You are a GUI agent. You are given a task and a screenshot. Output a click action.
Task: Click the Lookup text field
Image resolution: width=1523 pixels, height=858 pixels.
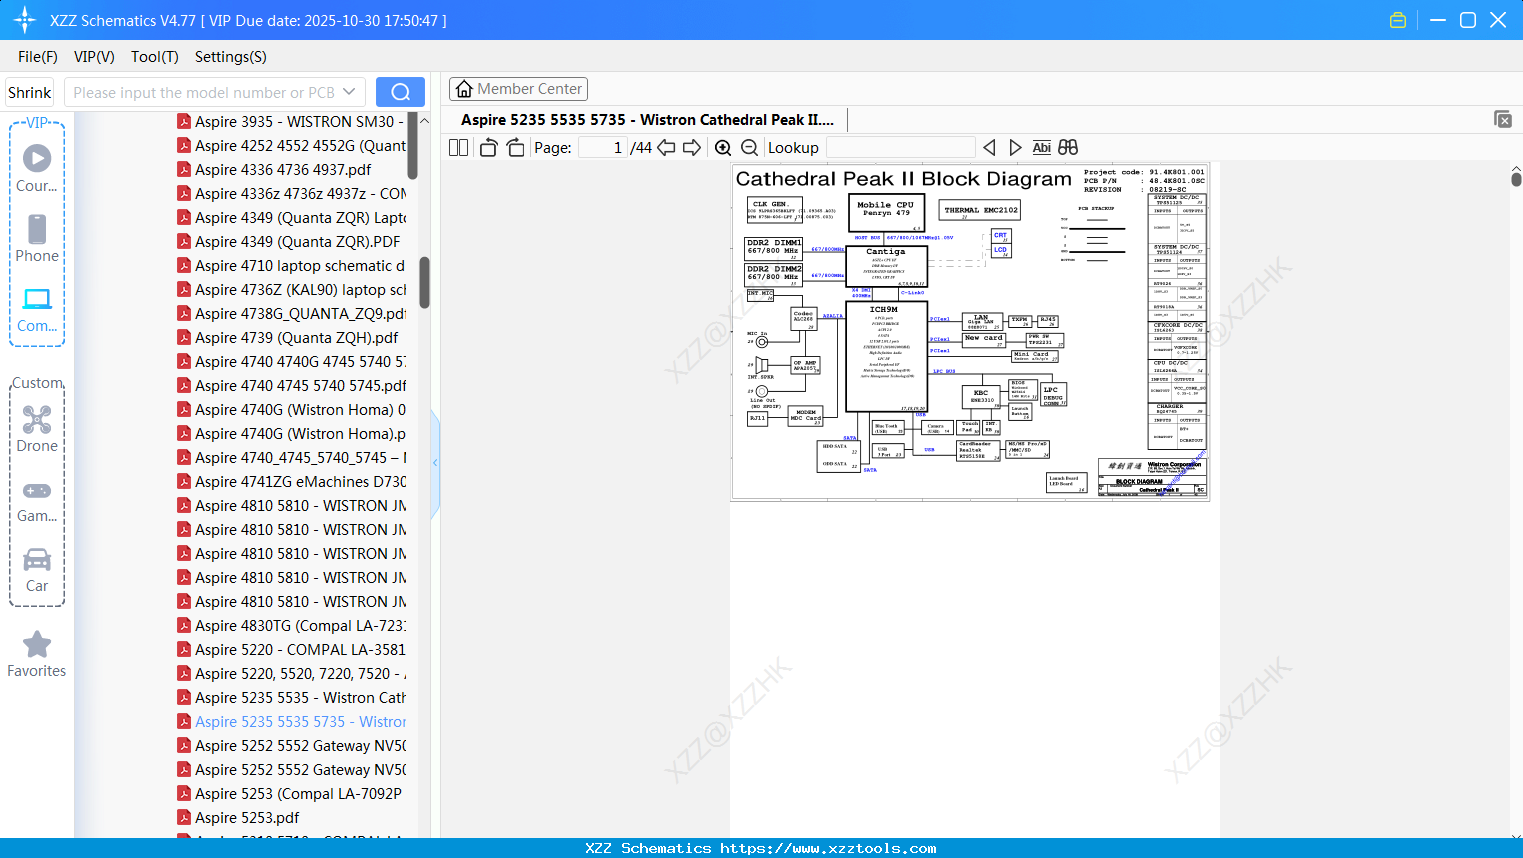[901, 148]
